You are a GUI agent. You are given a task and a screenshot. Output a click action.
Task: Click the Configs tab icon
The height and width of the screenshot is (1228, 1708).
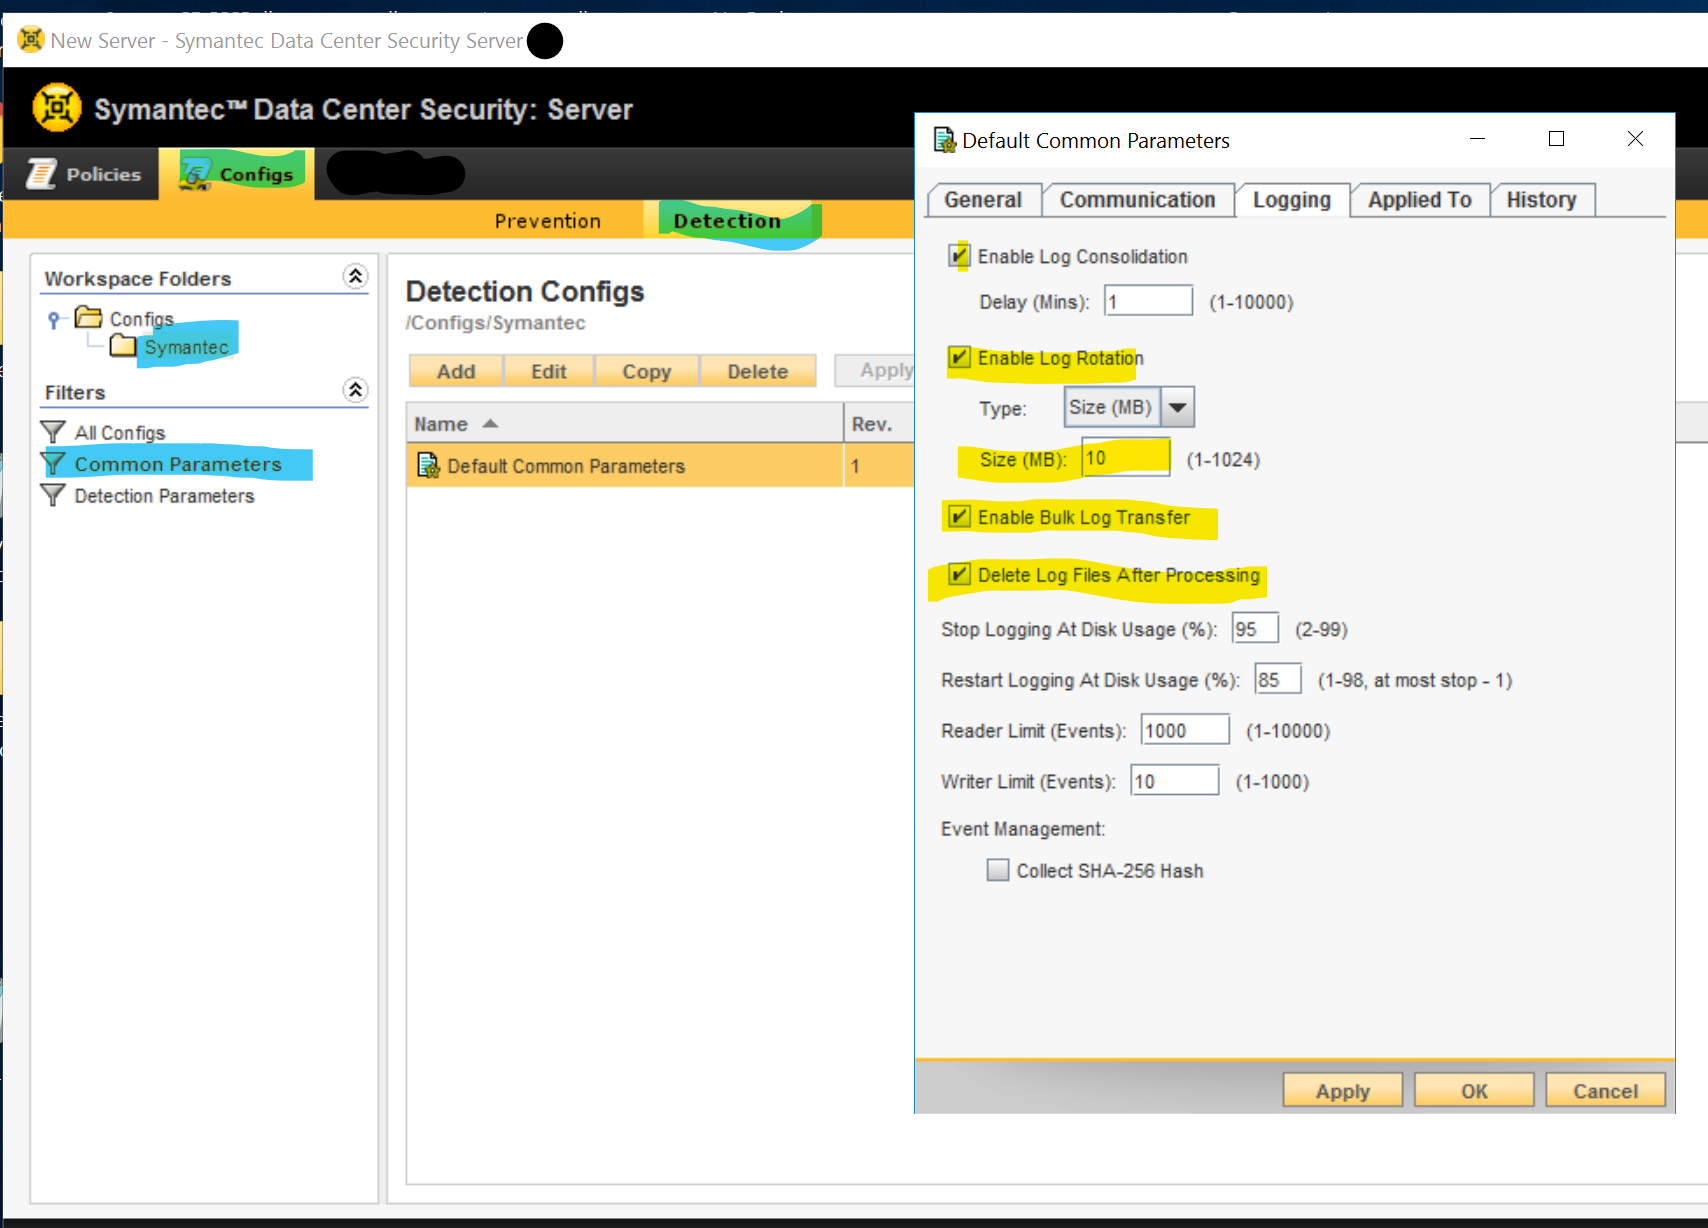click(196, 173)
